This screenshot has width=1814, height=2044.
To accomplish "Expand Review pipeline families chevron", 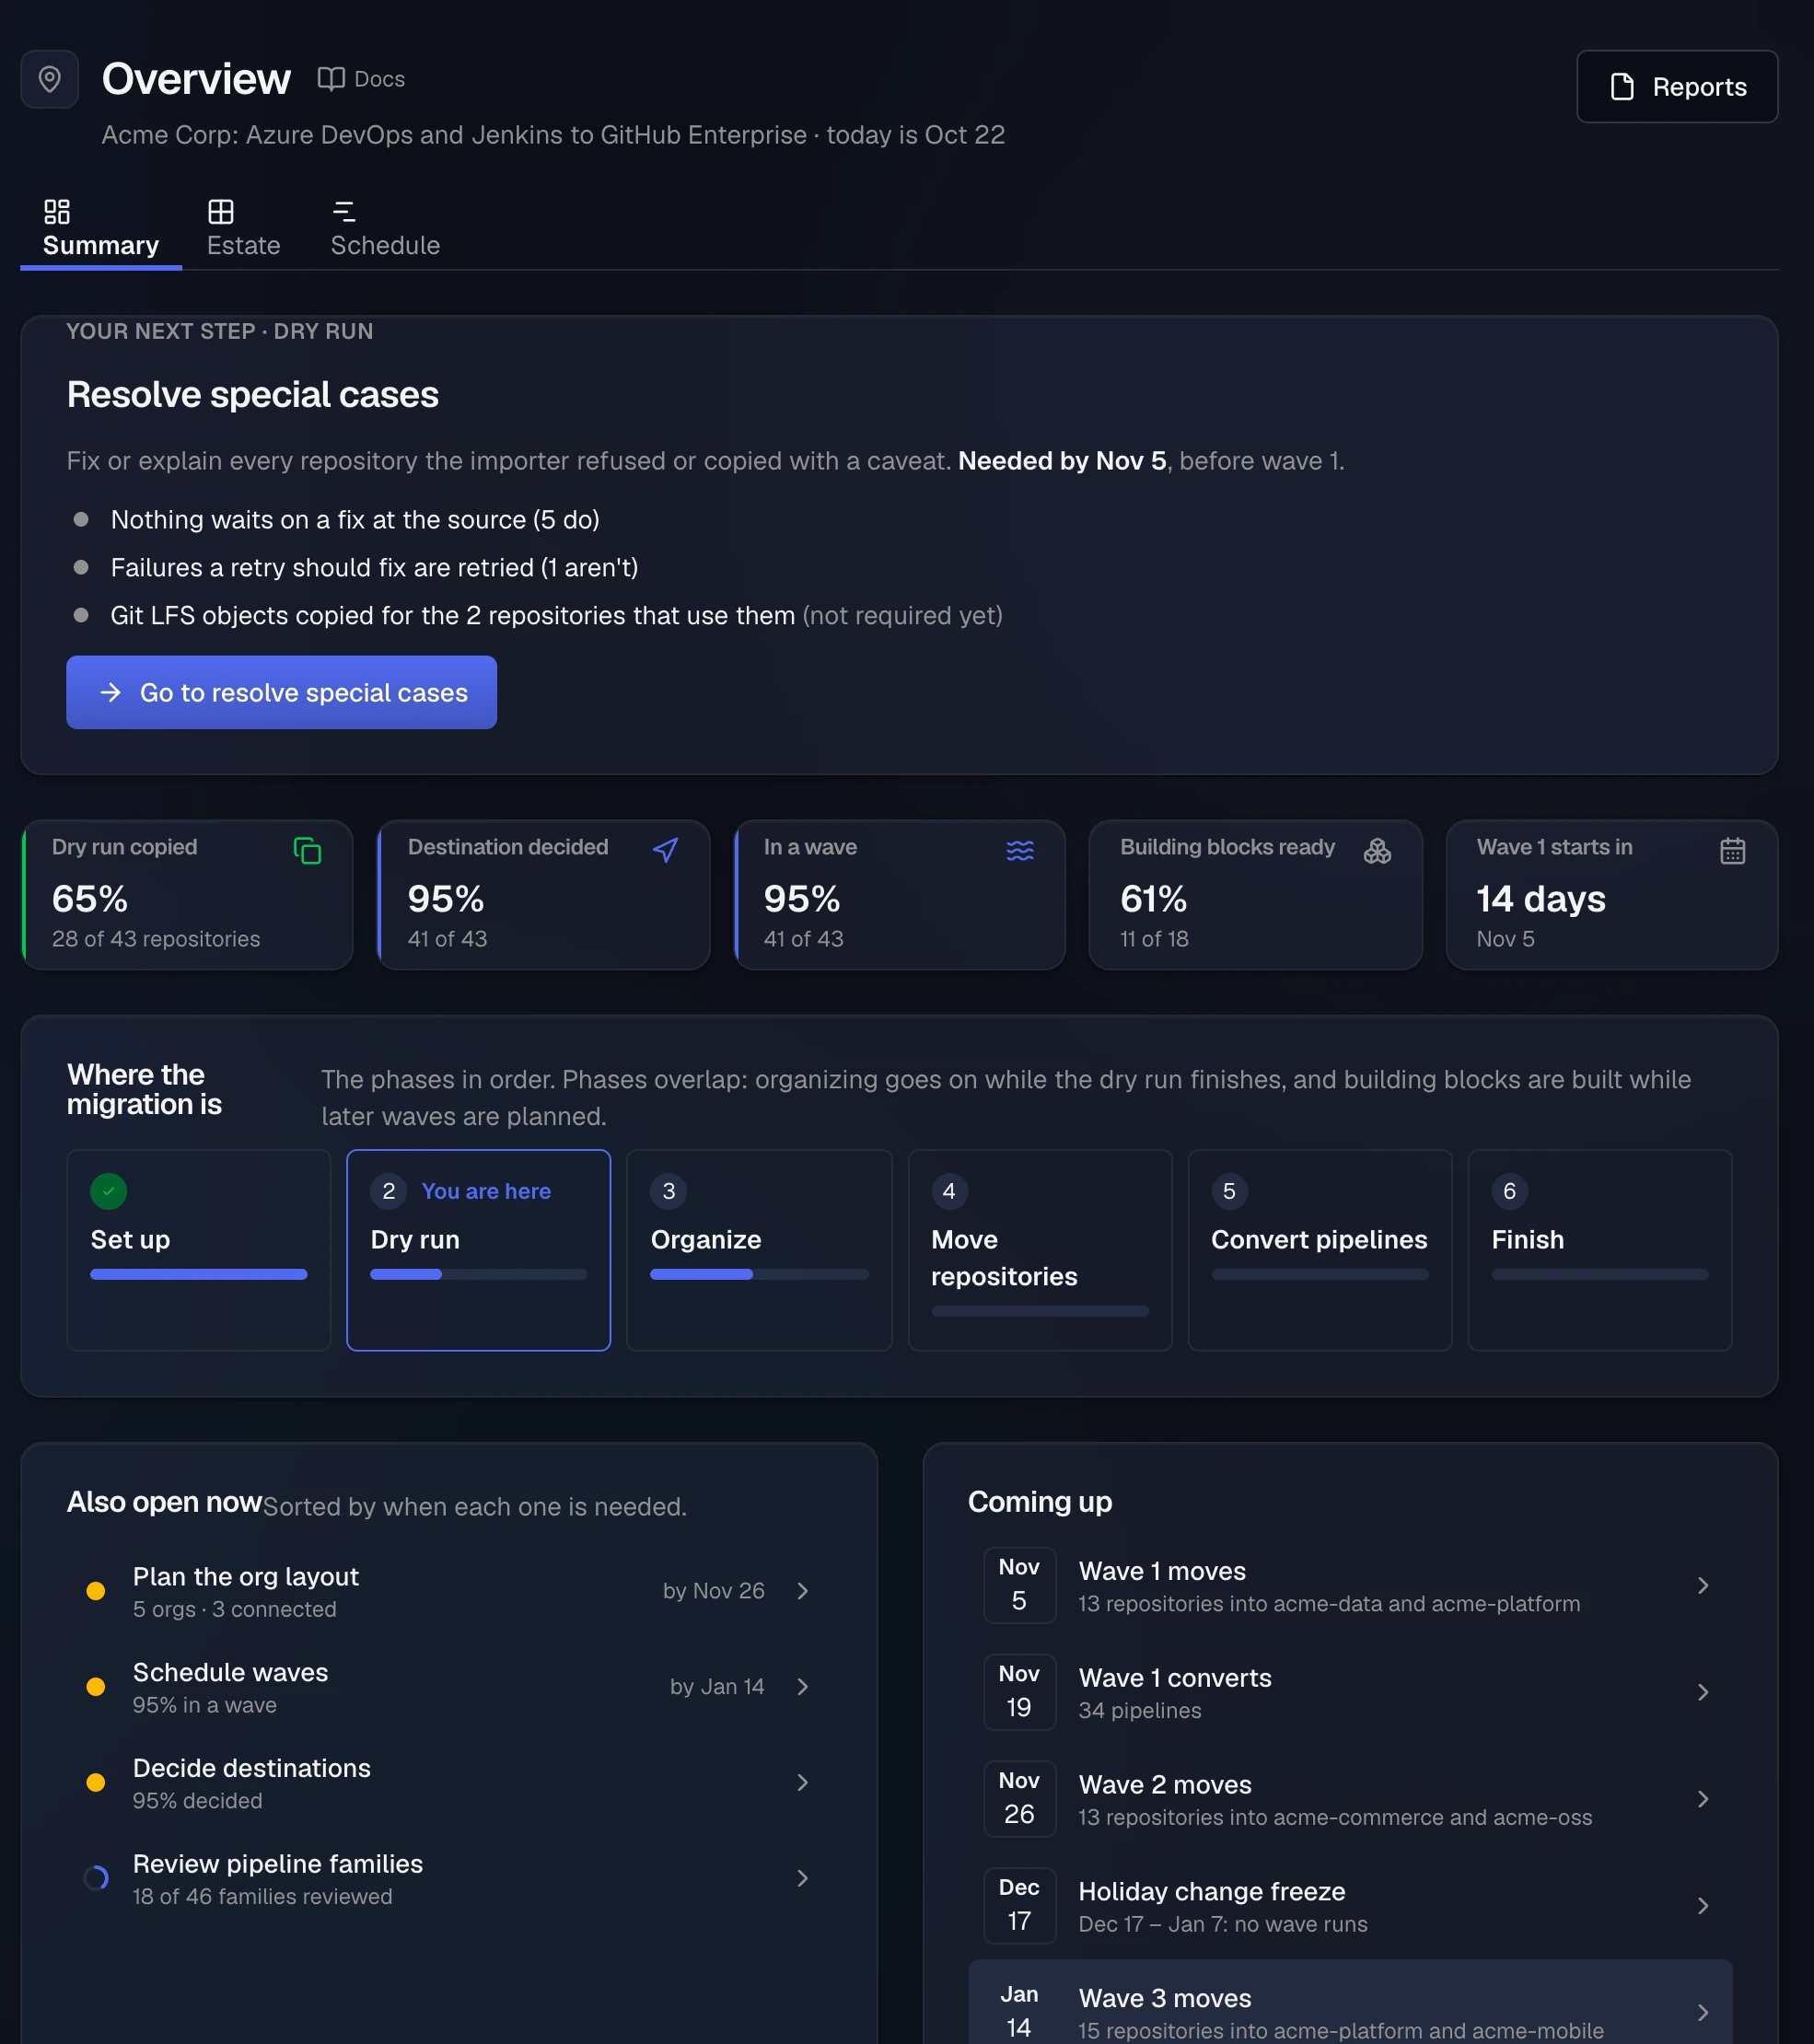I will 803,1878.
